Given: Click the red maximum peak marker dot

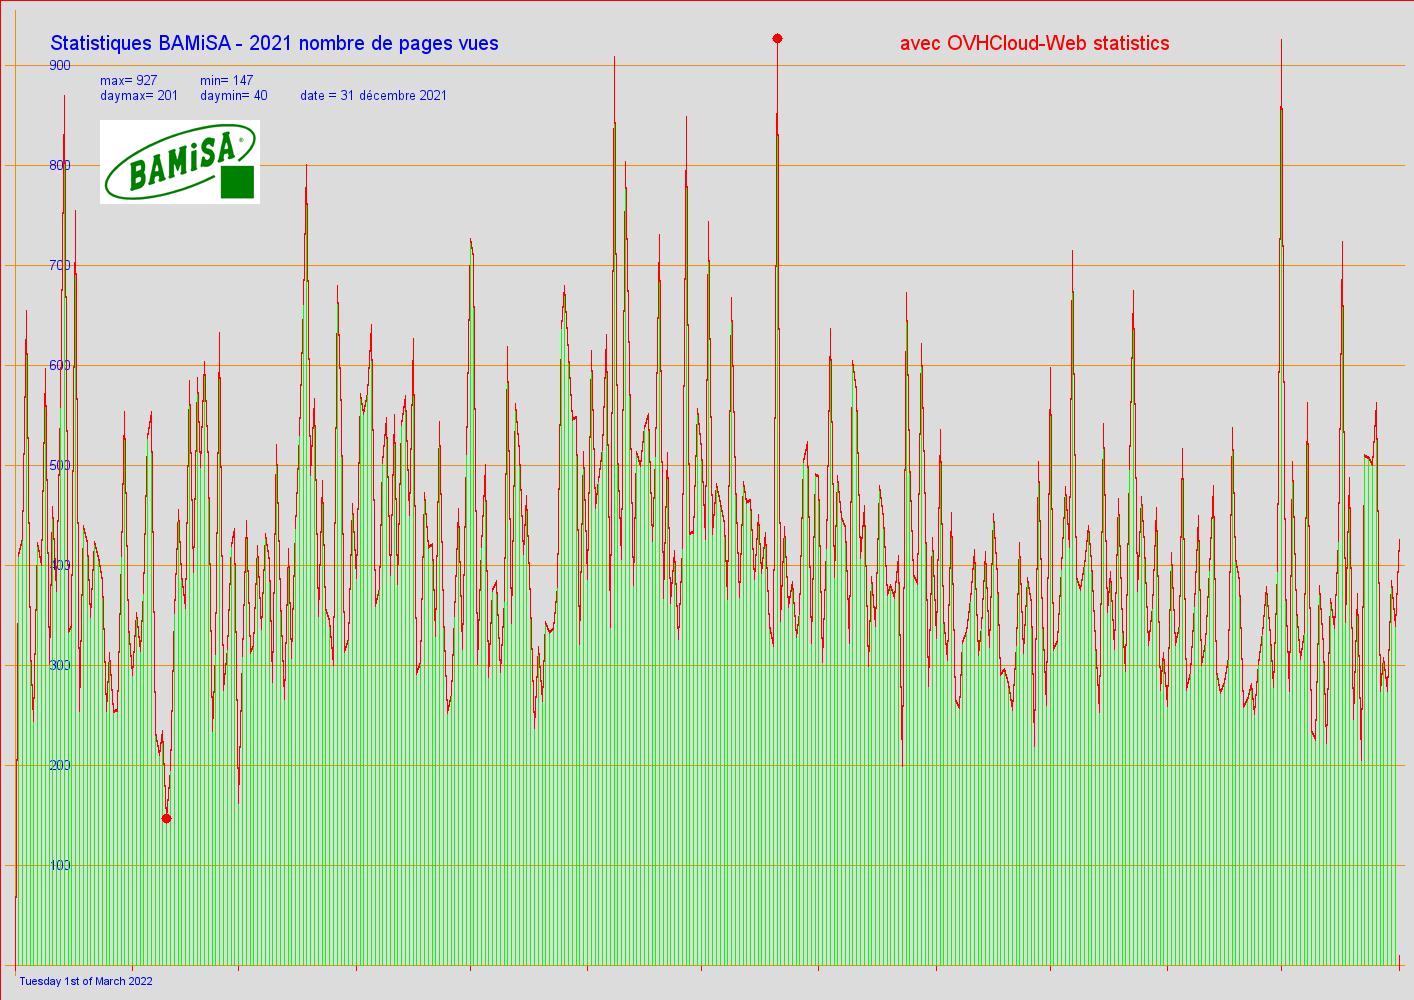Looking at the screenshot, I should 777,39.
